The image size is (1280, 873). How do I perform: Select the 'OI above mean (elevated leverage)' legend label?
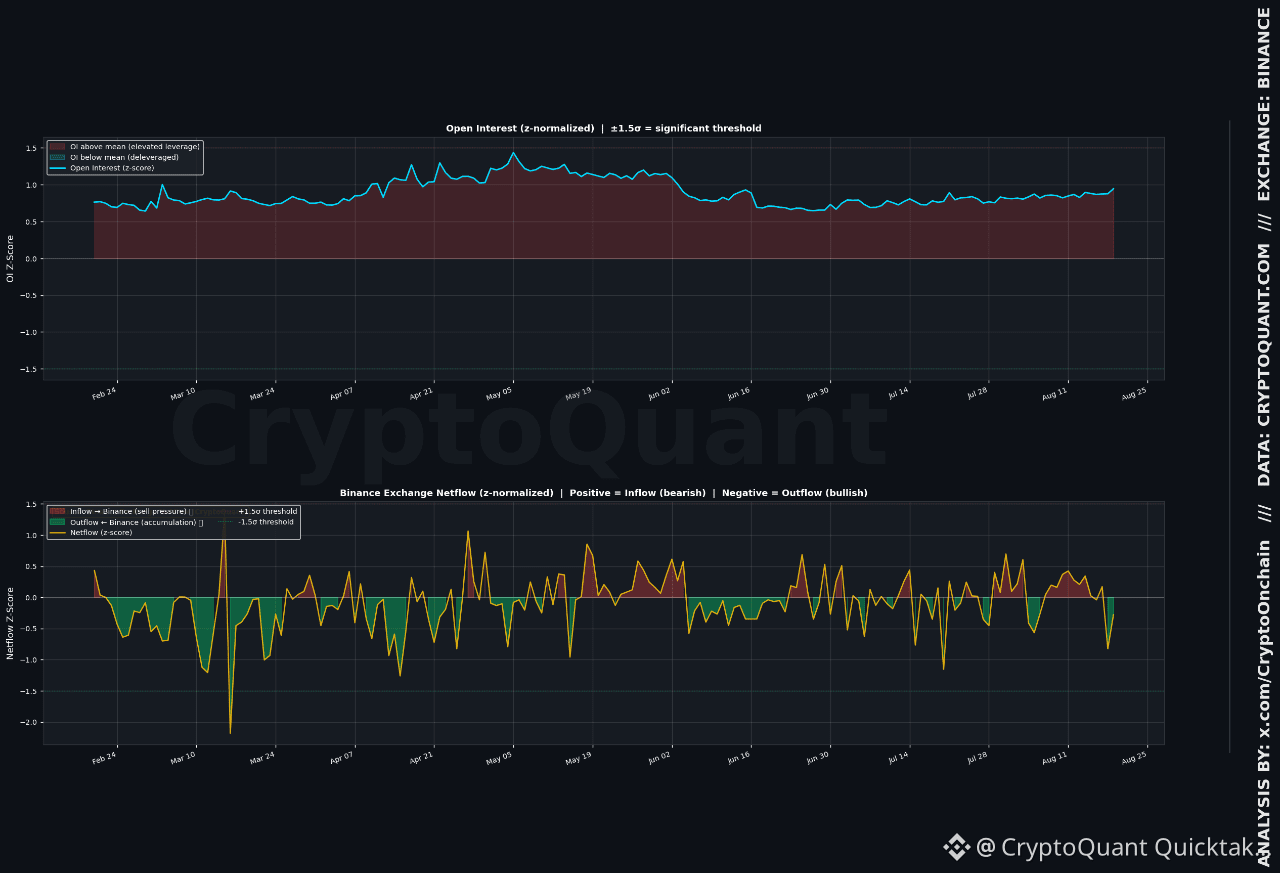pos(135,147)
